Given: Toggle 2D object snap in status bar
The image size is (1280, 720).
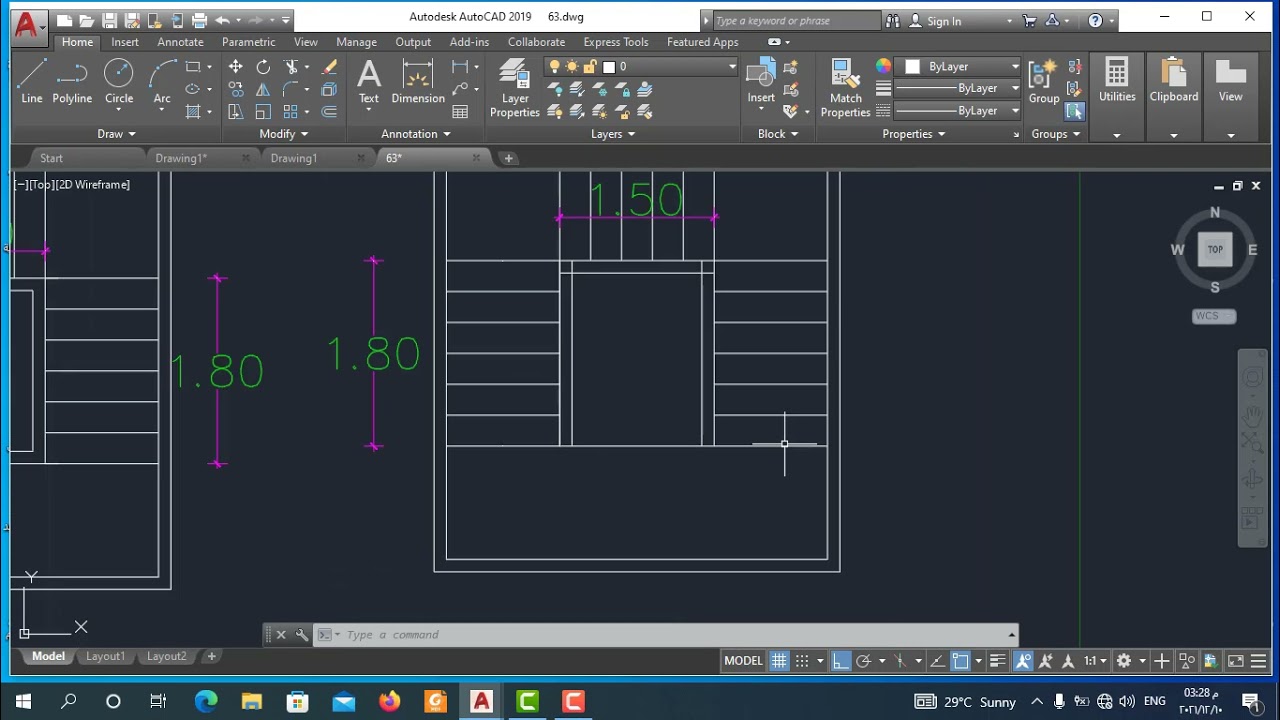Looking at the screenshot, I should [961, 661].
